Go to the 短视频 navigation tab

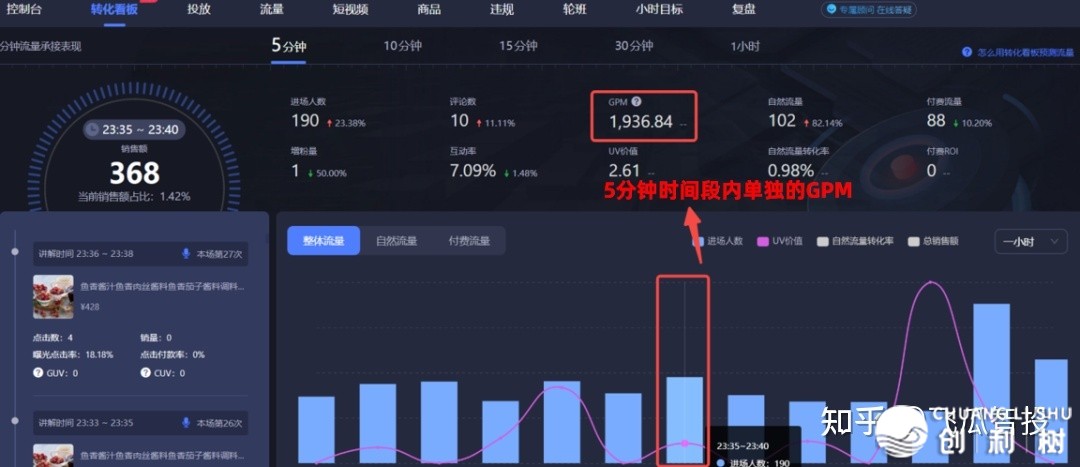click(350, 10)
